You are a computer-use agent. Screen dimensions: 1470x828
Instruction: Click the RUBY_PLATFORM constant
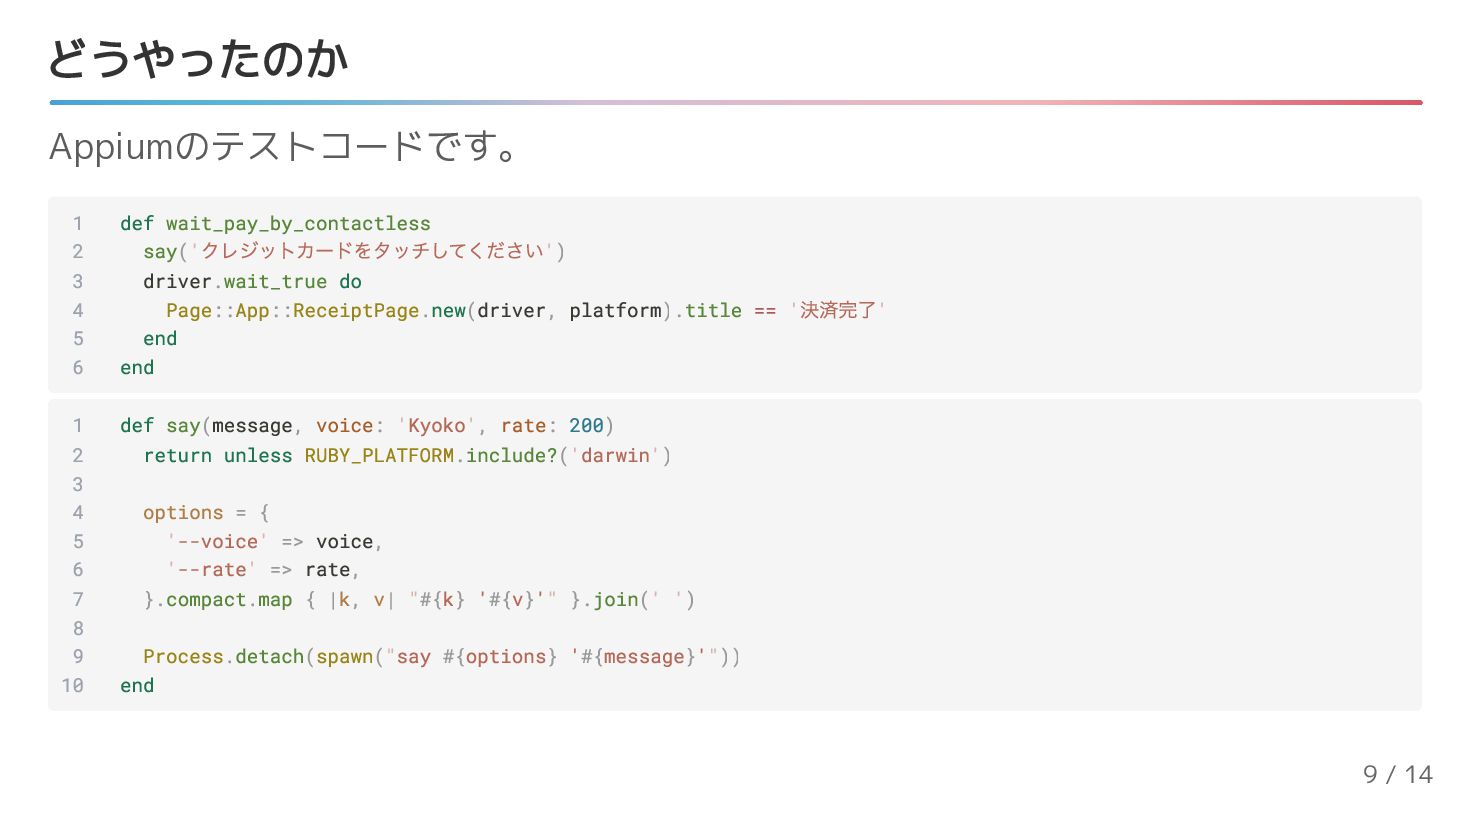pos(379,455)
